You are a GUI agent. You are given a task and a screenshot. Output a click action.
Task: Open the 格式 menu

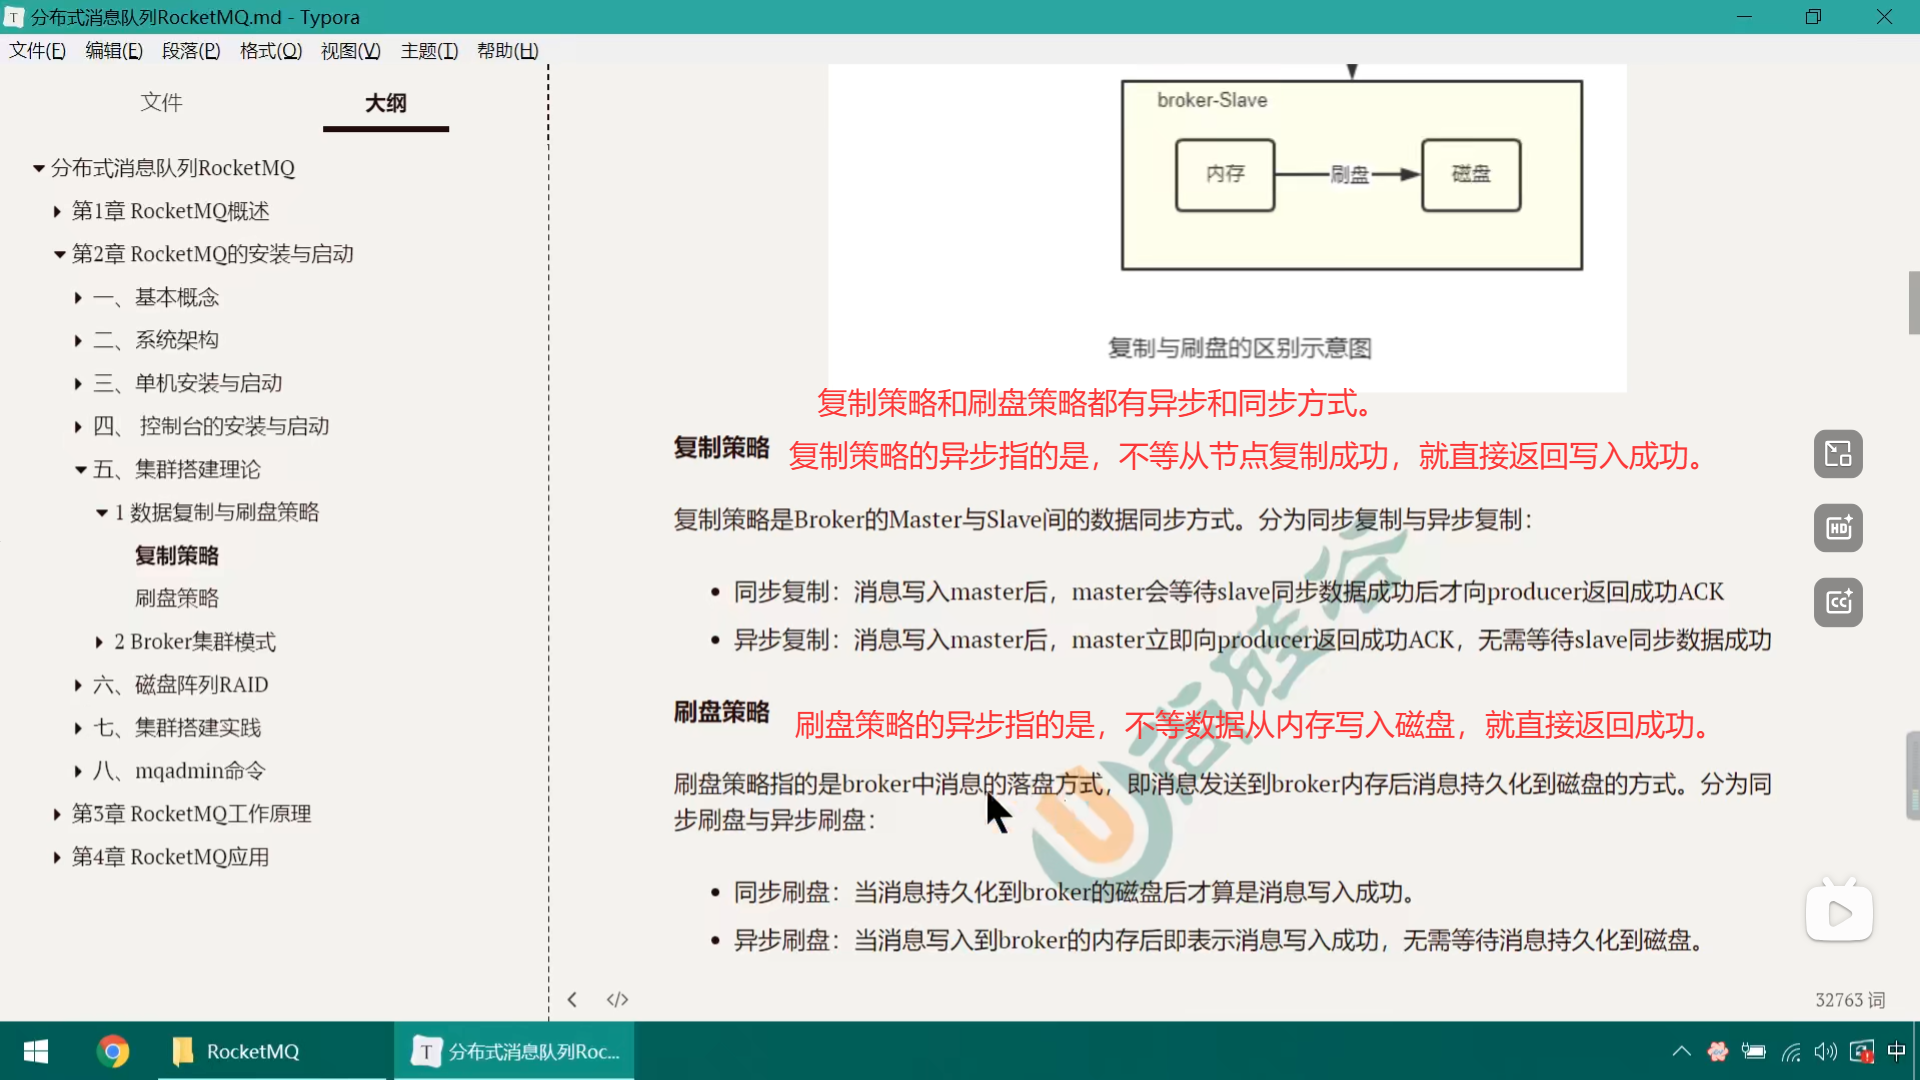click(270, 51)
